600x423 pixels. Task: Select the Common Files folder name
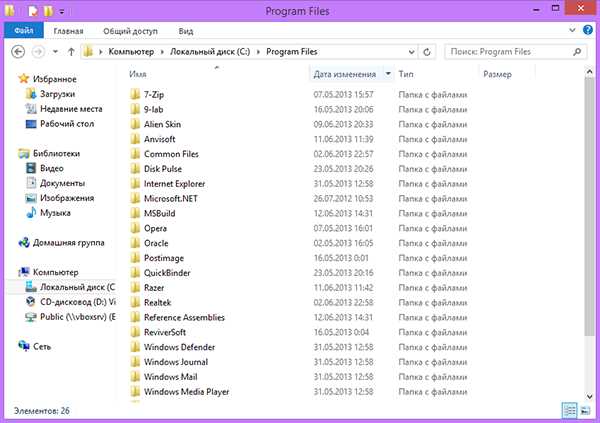(x=171, y=154)
